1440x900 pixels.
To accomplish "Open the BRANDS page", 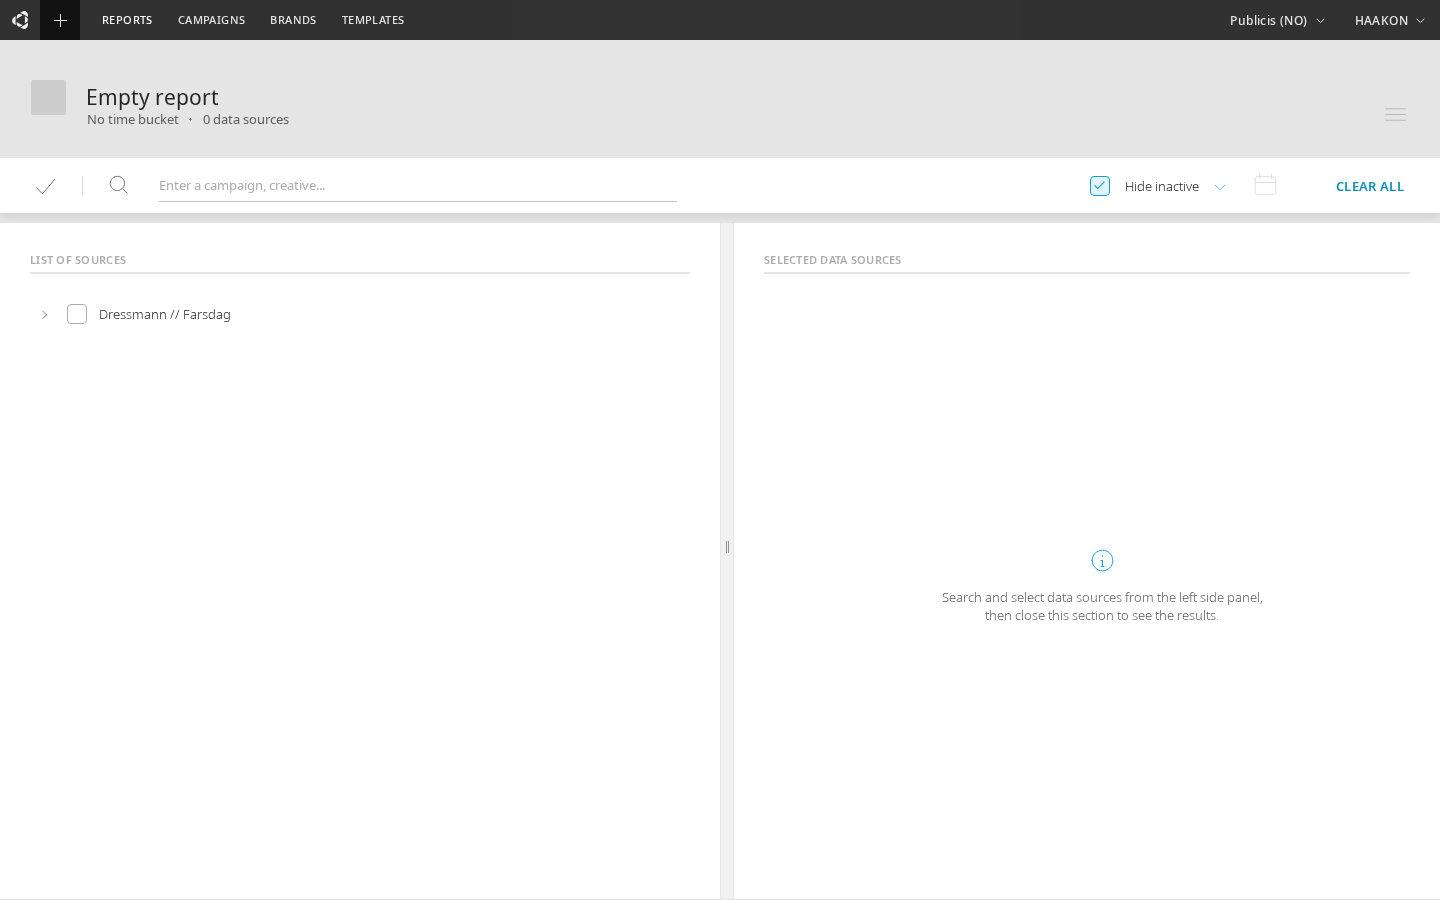I will (292, 20).
